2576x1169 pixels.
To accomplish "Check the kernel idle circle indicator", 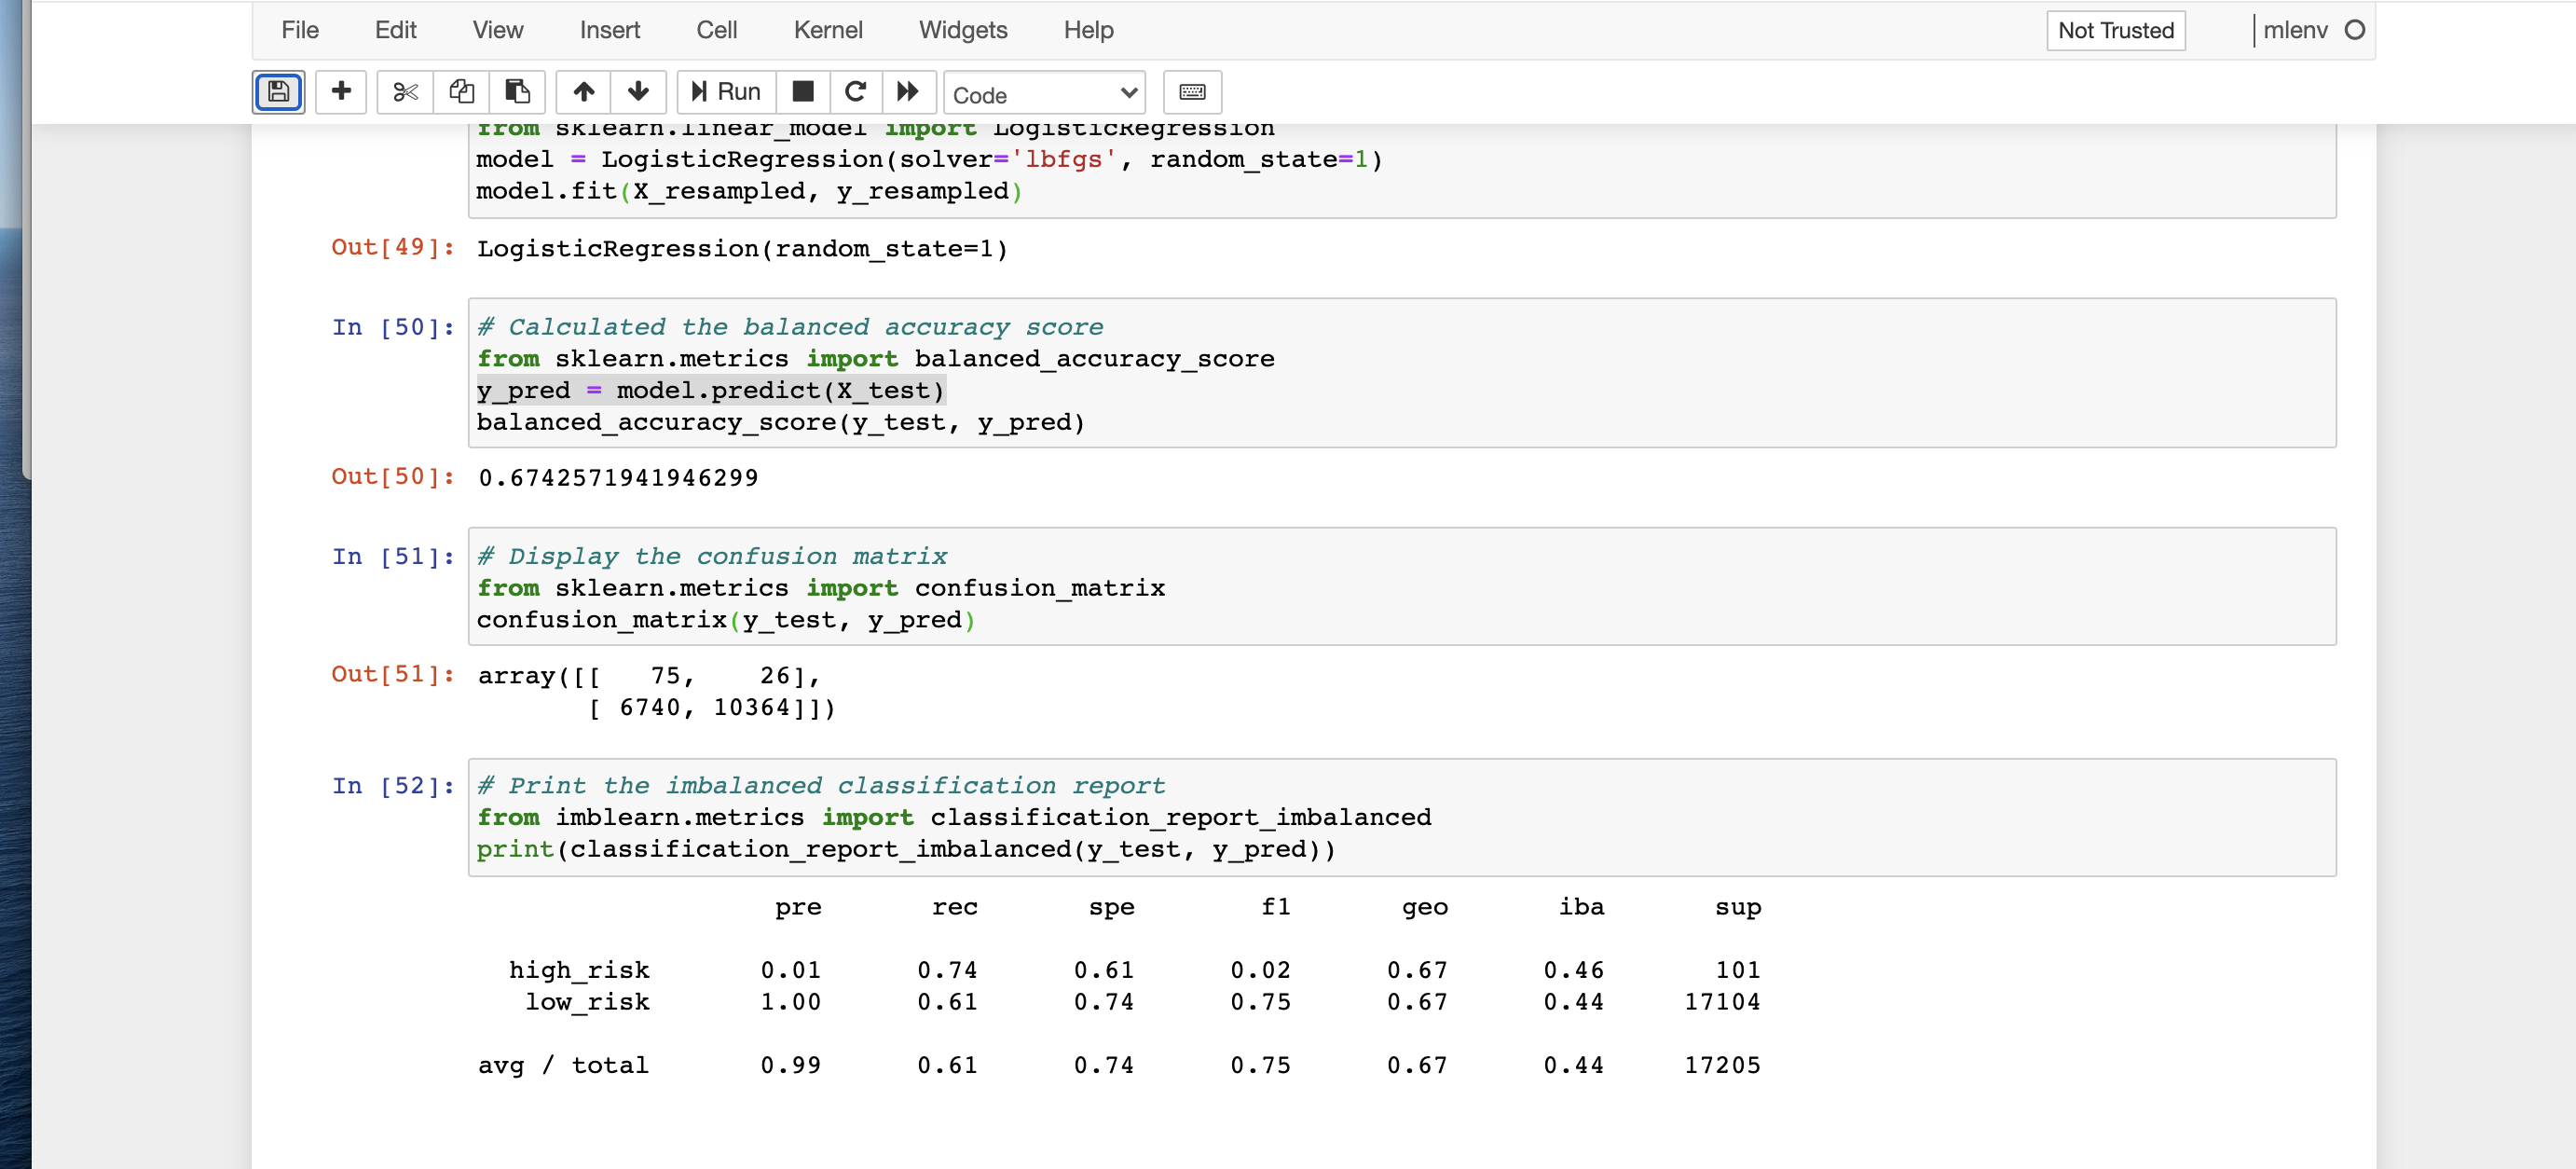I will 2354,30.
